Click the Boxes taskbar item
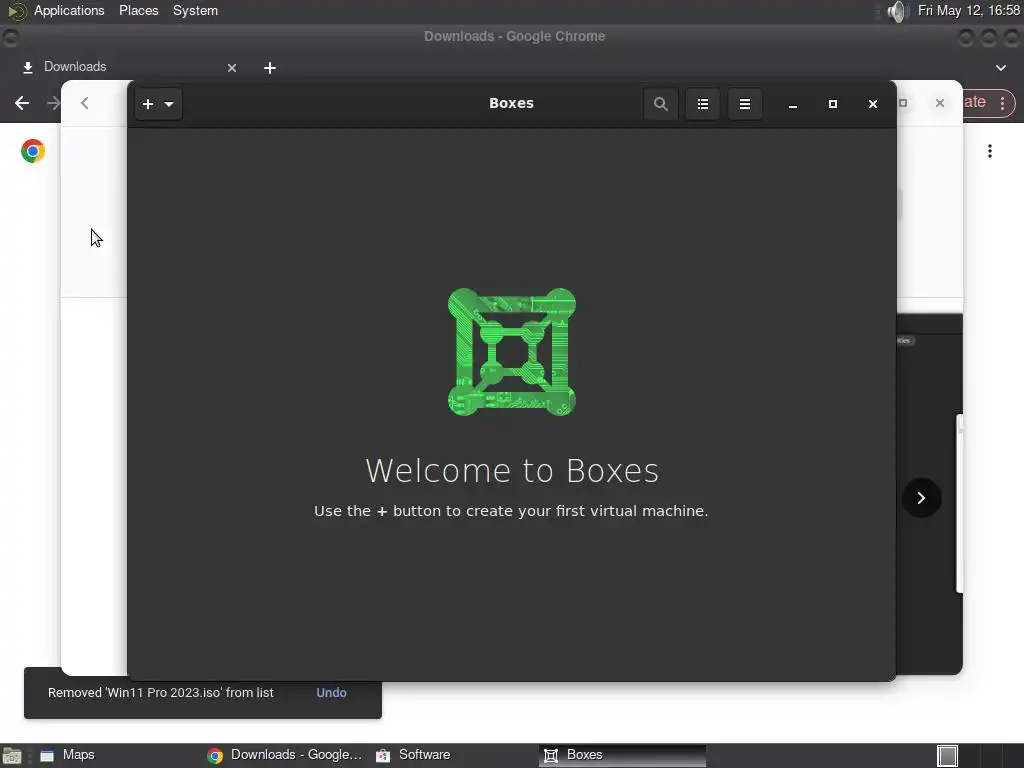The width and height of the screenshot is (1024, 768). [622, 755]
